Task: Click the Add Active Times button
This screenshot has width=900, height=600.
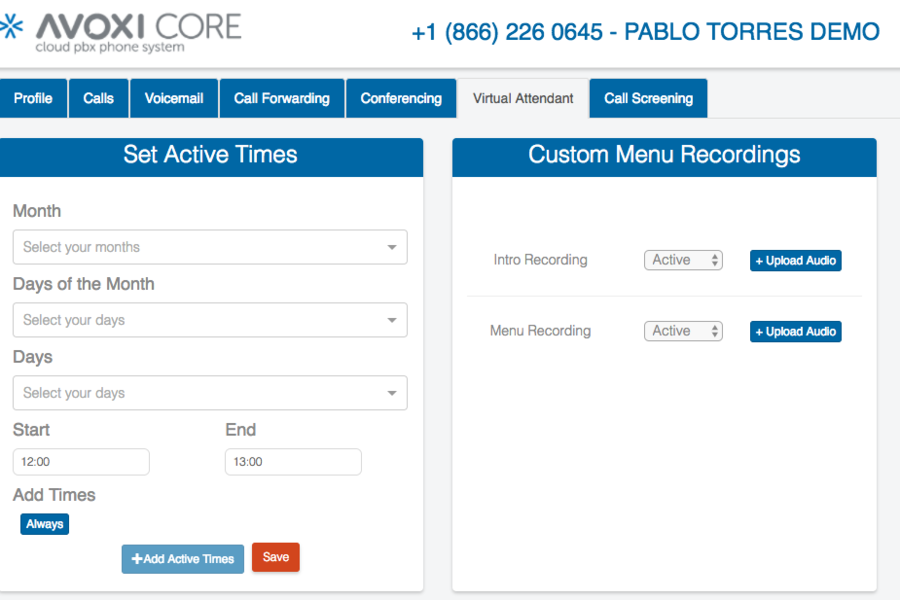Action: [x=183, y=559]
